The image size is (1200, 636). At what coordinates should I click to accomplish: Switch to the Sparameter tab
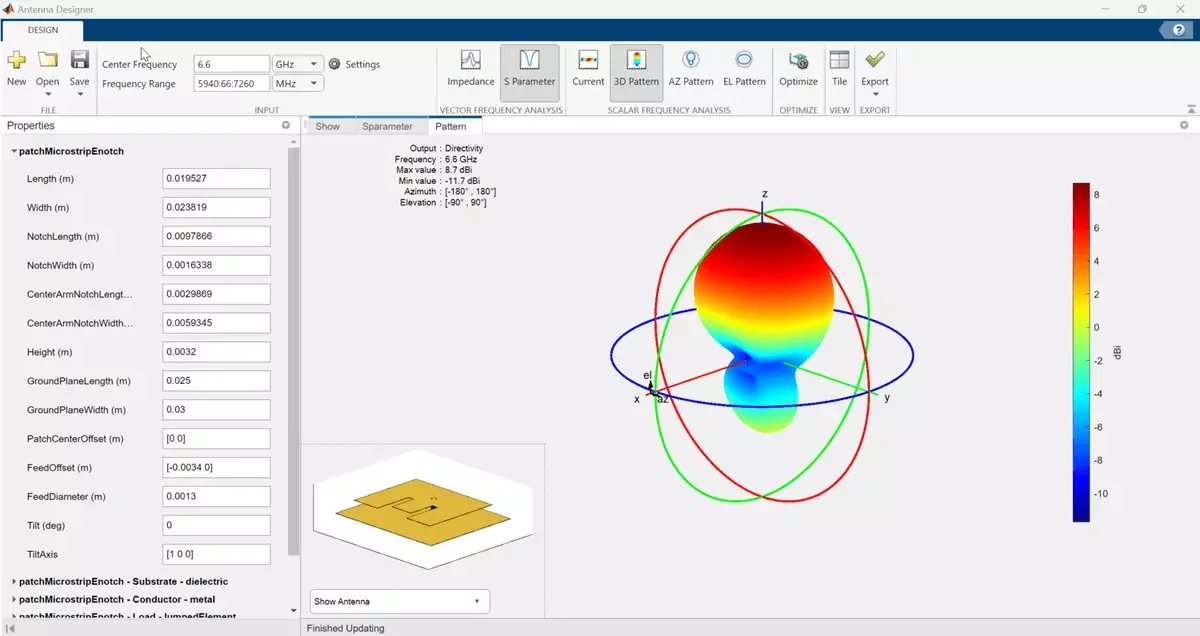pos(387,126)
